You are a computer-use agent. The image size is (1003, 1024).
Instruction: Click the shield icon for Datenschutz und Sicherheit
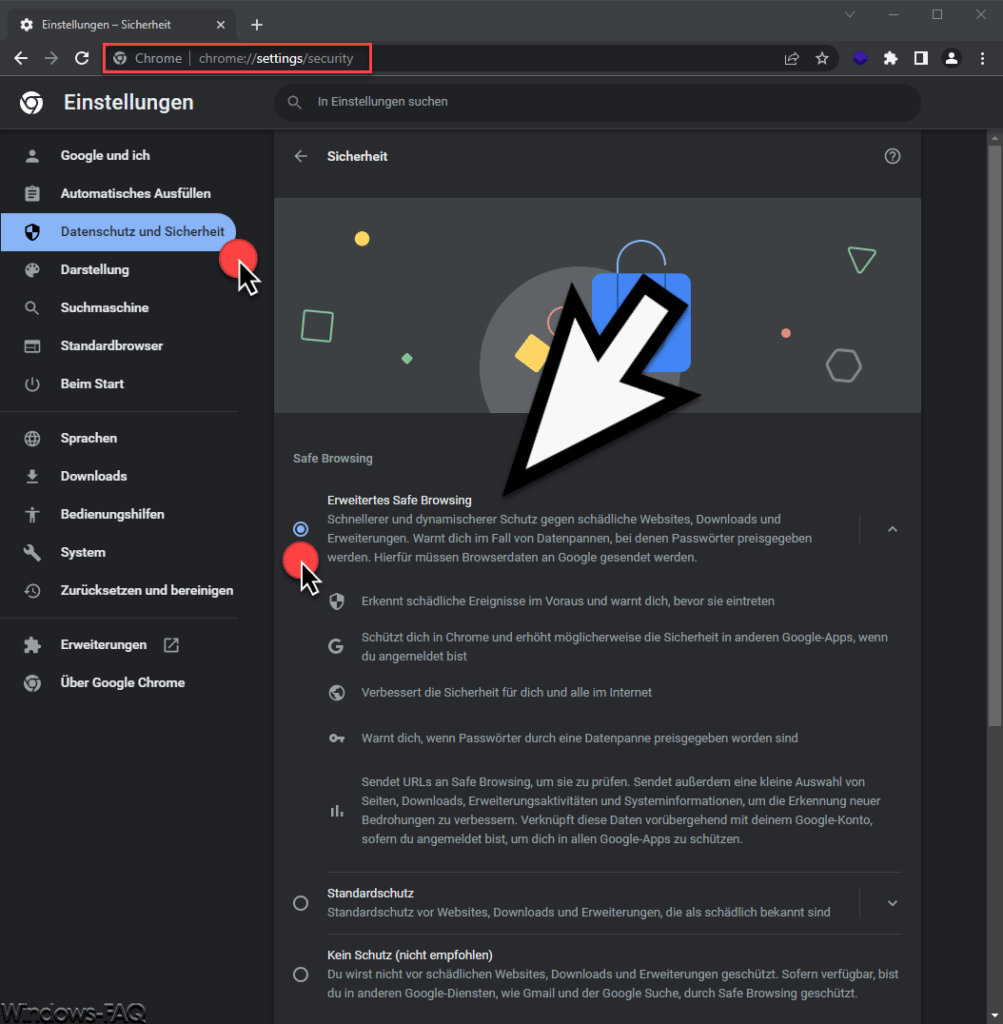(x=32, y=232)
